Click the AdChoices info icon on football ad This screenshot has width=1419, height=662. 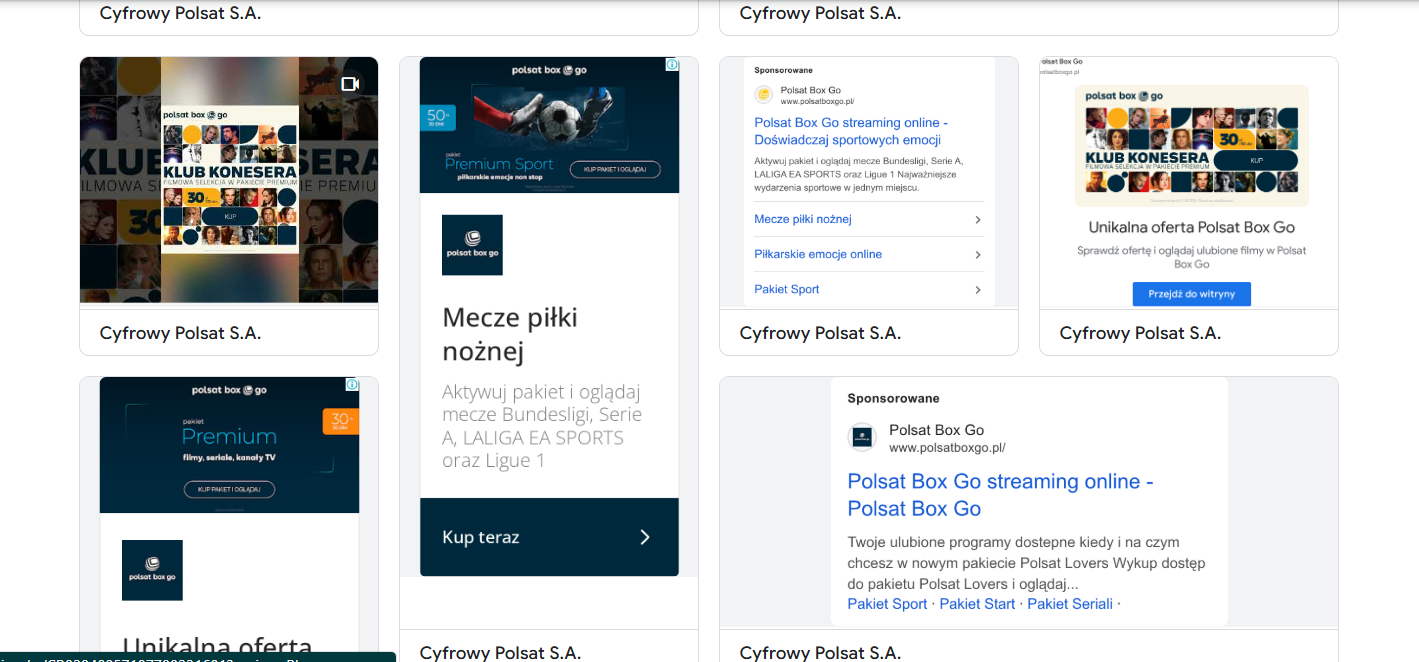pyautogui.click(x=672, y=65)
